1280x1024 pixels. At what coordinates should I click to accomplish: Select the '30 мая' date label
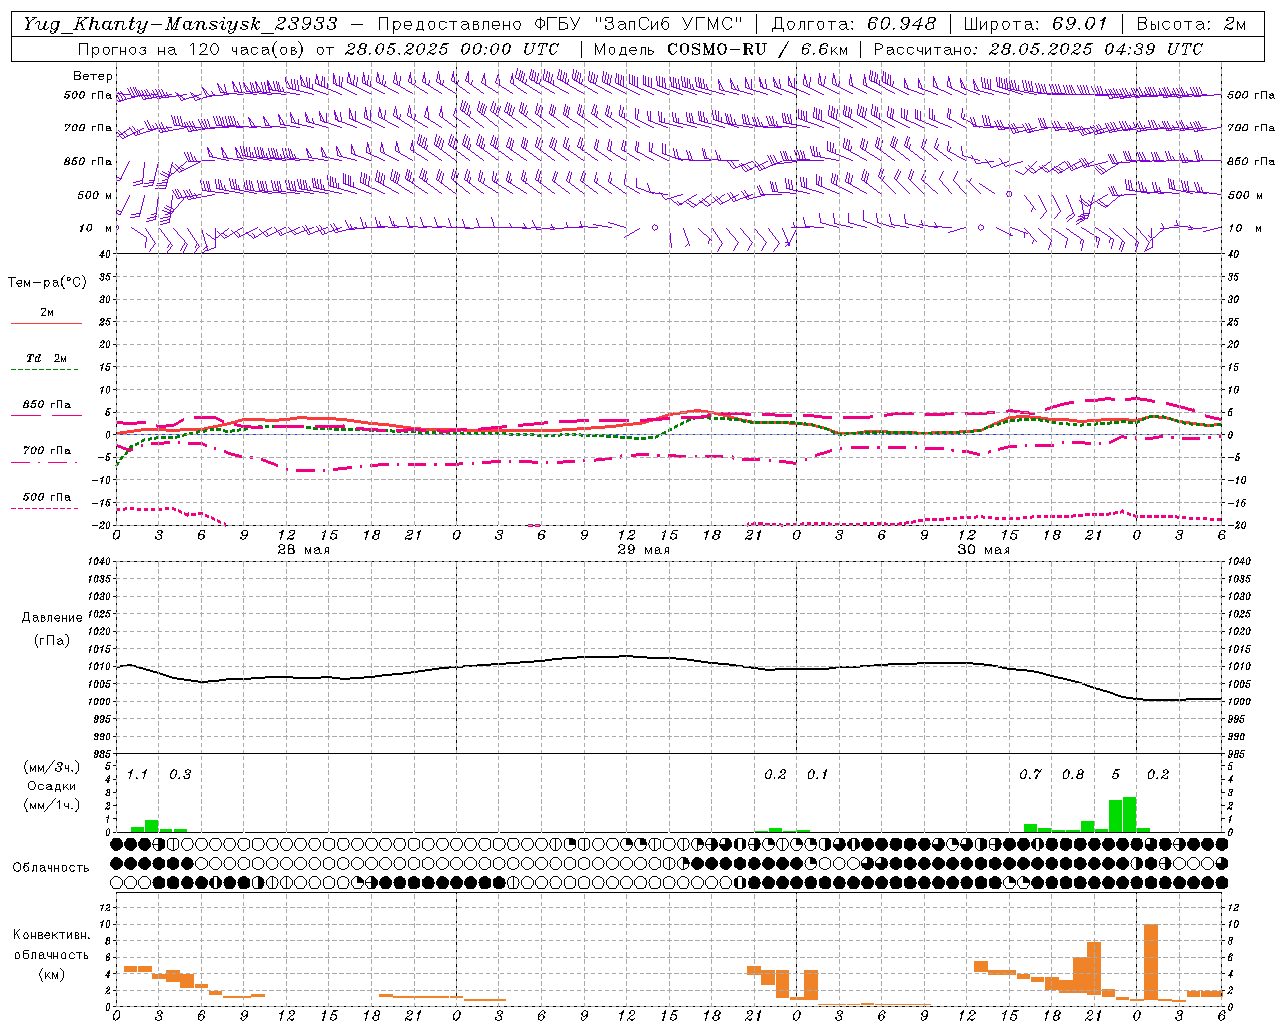983,550
